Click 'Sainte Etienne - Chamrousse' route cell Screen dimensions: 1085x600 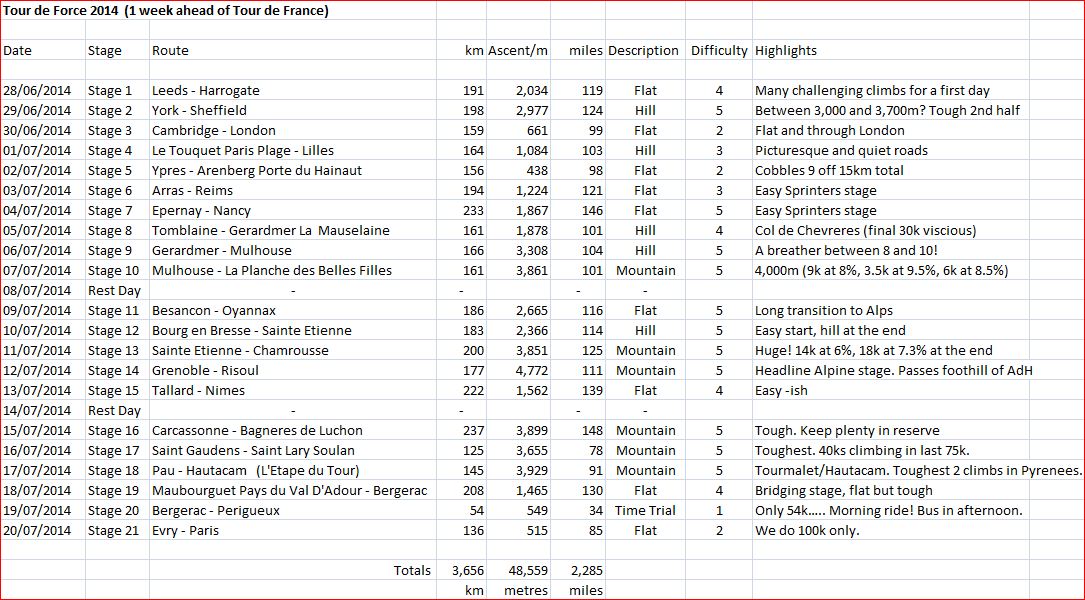240,352
